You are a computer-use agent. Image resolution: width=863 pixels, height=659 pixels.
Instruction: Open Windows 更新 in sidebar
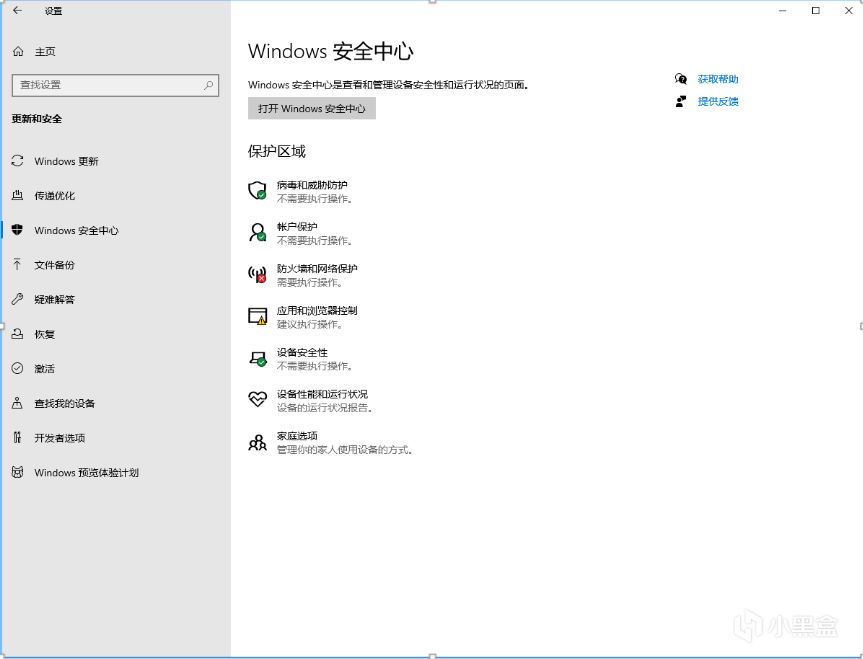(x=66, y=161)
